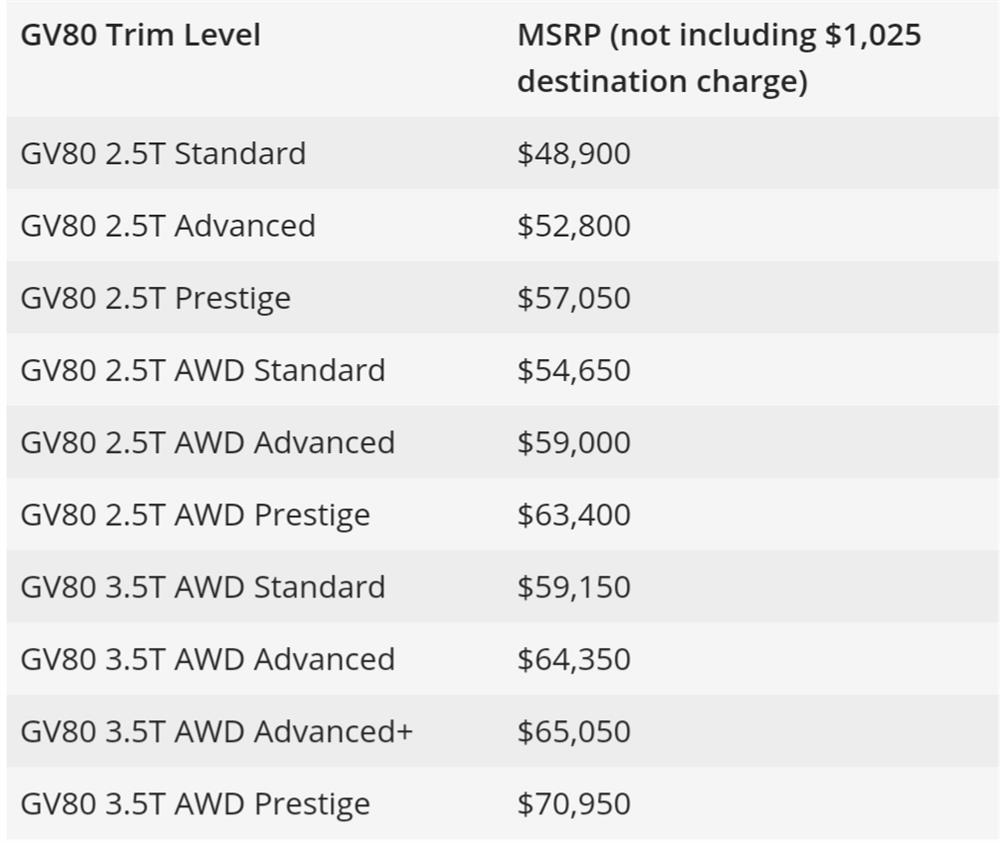Select GV80 2.5T AWD Standard text
This screenshot has height=843, width=1000.
tap(203, 370)
